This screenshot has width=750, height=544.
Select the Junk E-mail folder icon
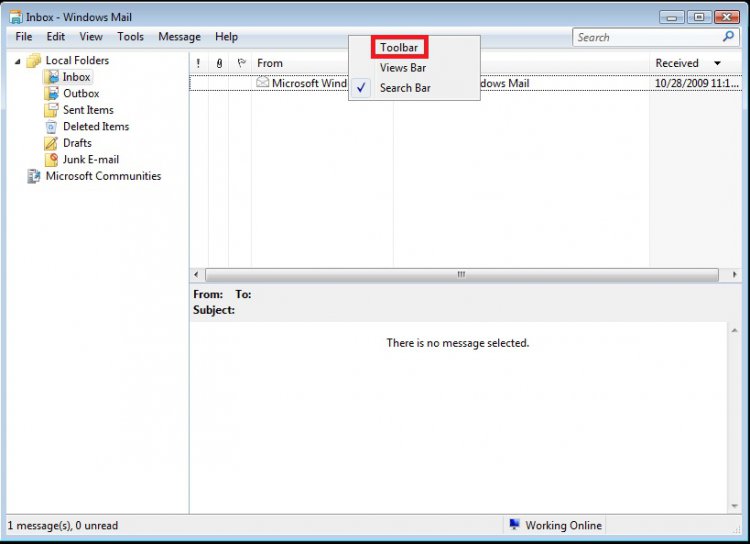pos(51,159)
